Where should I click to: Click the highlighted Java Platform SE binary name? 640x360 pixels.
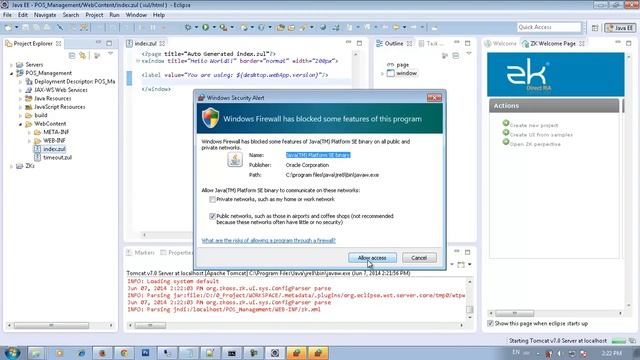click(318, 155)
